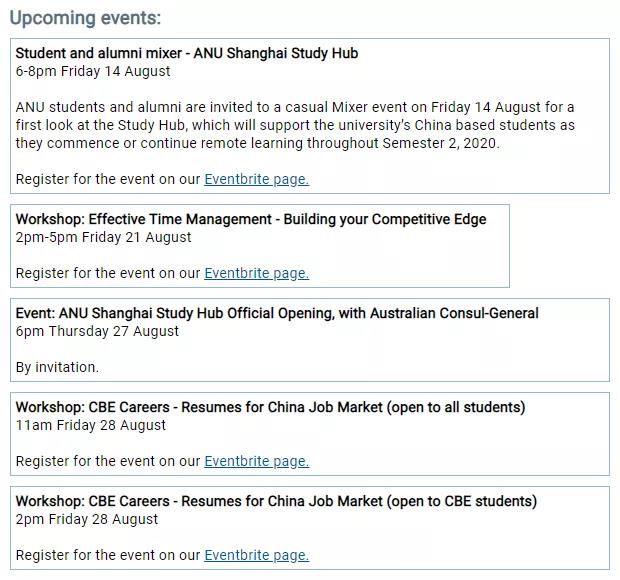Click Register text in the mixer event box
620x580 pixels.
(x=108, y=179)
